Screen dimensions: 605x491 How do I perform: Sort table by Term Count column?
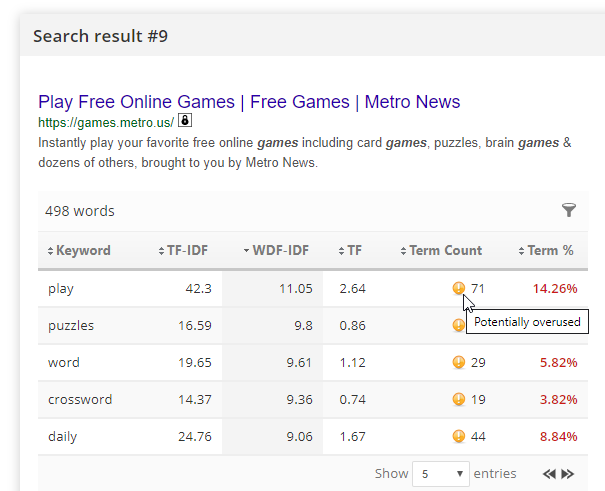(x=440, y=251)
